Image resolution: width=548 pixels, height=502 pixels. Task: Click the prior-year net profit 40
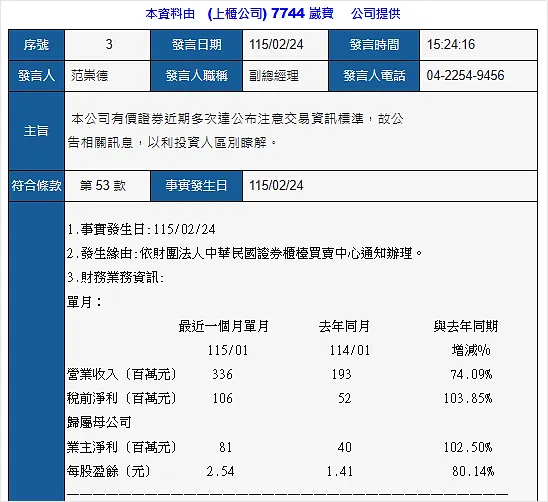tap(345, 447)
